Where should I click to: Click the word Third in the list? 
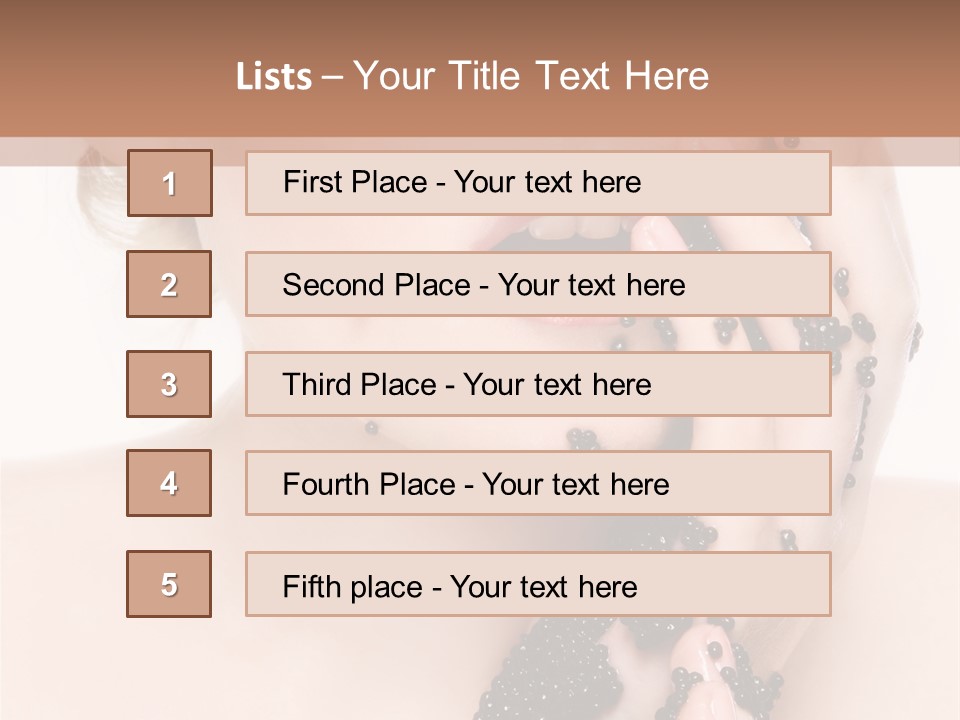(x=320, y=385)
